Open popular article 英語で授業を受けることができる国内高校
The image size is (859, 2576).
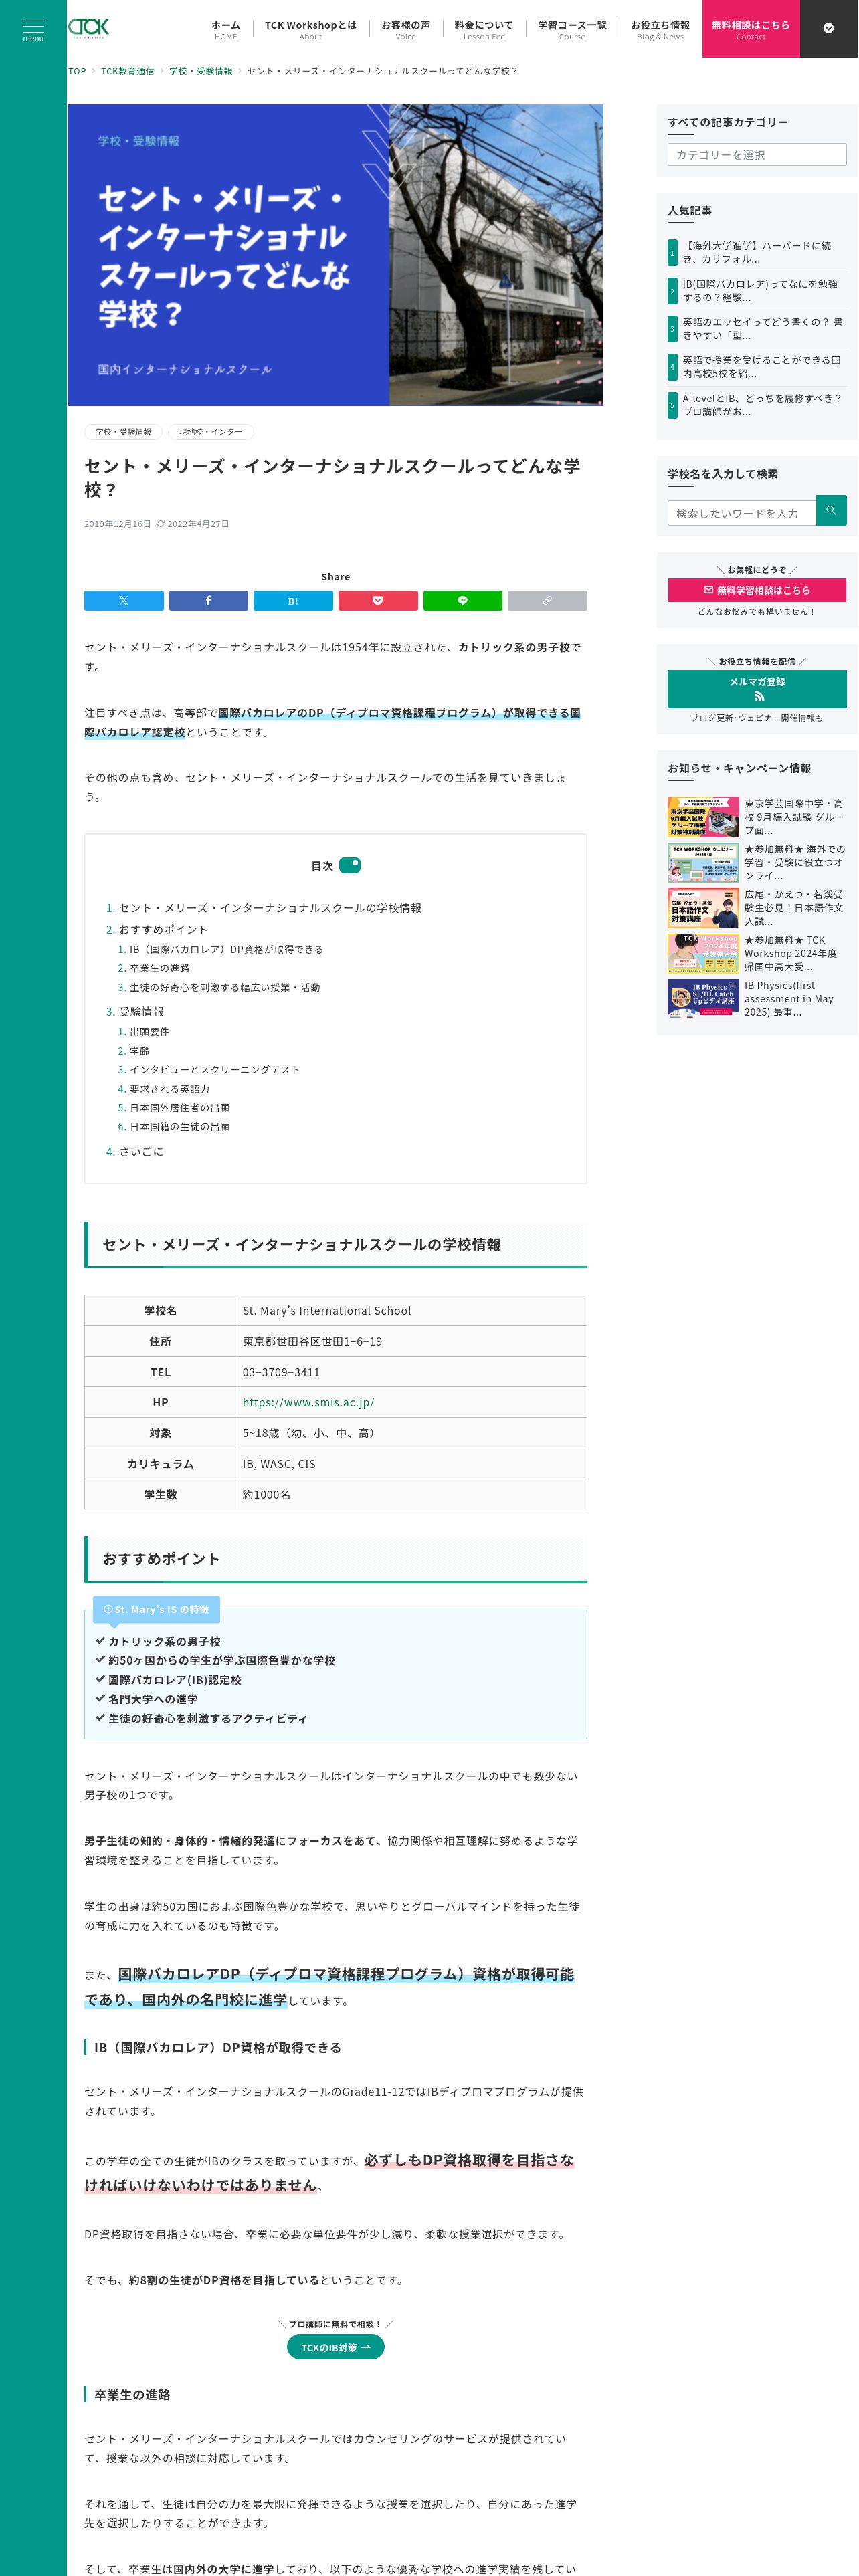click(x=757, y=367)
